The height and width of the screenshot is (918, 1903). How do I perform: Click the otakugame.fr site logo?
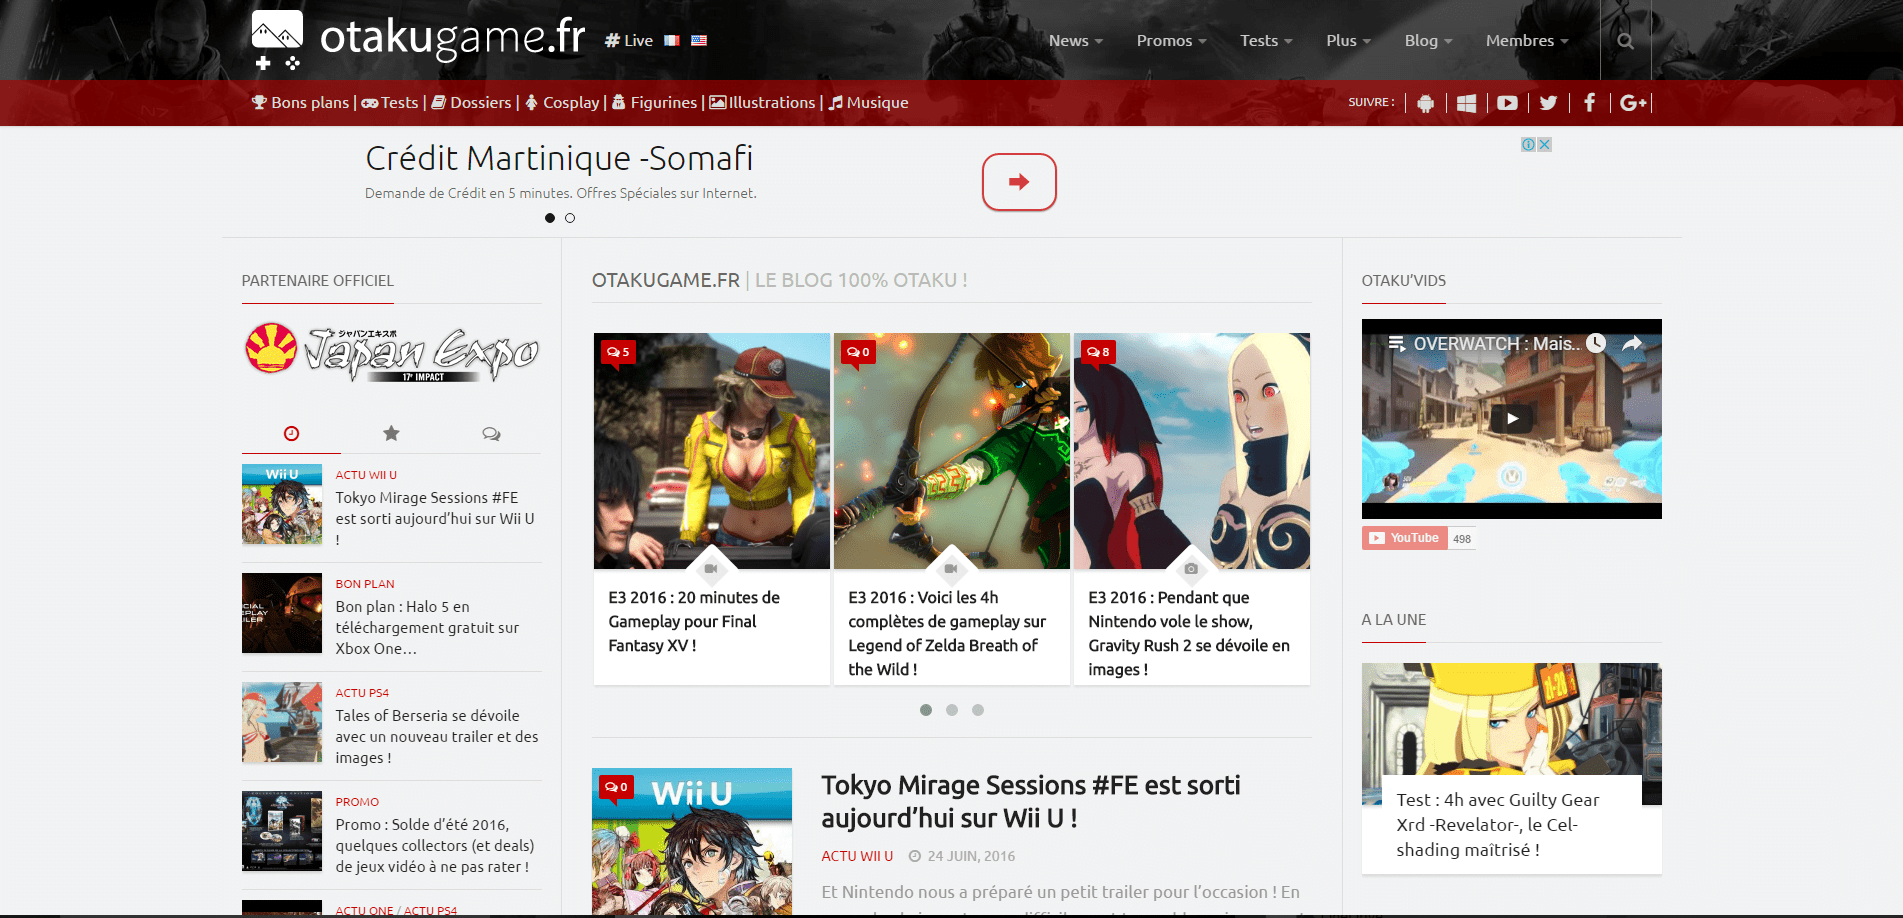tap(418, 39)
